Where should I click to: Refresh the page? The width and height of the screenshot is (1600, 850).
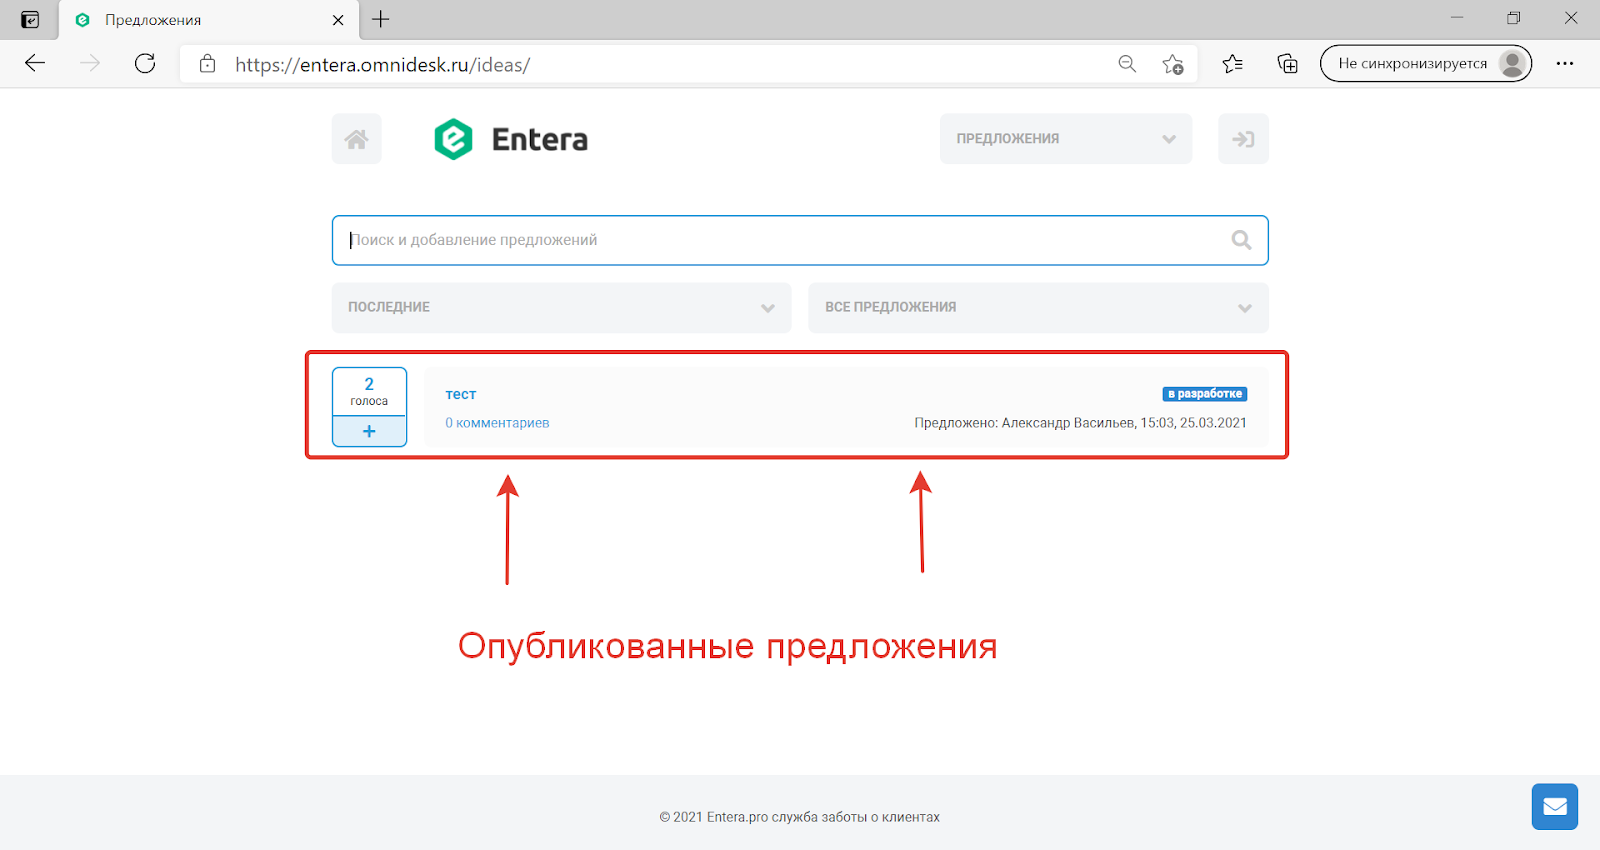click(x=145, y=64)
